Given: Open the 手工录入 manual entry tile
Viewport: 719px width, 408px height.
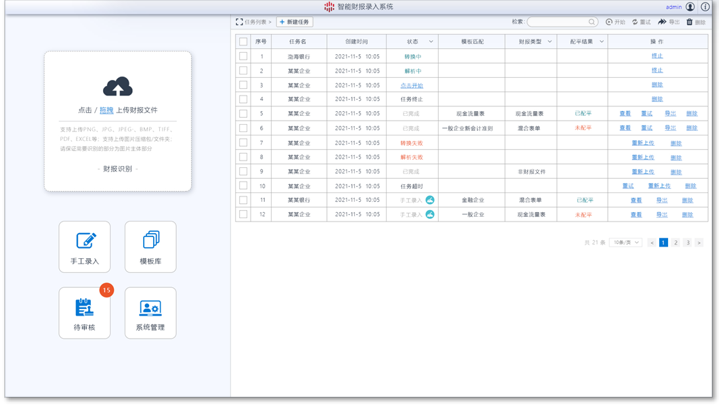Looking at the screenshot, I should [x=85, y=246].
